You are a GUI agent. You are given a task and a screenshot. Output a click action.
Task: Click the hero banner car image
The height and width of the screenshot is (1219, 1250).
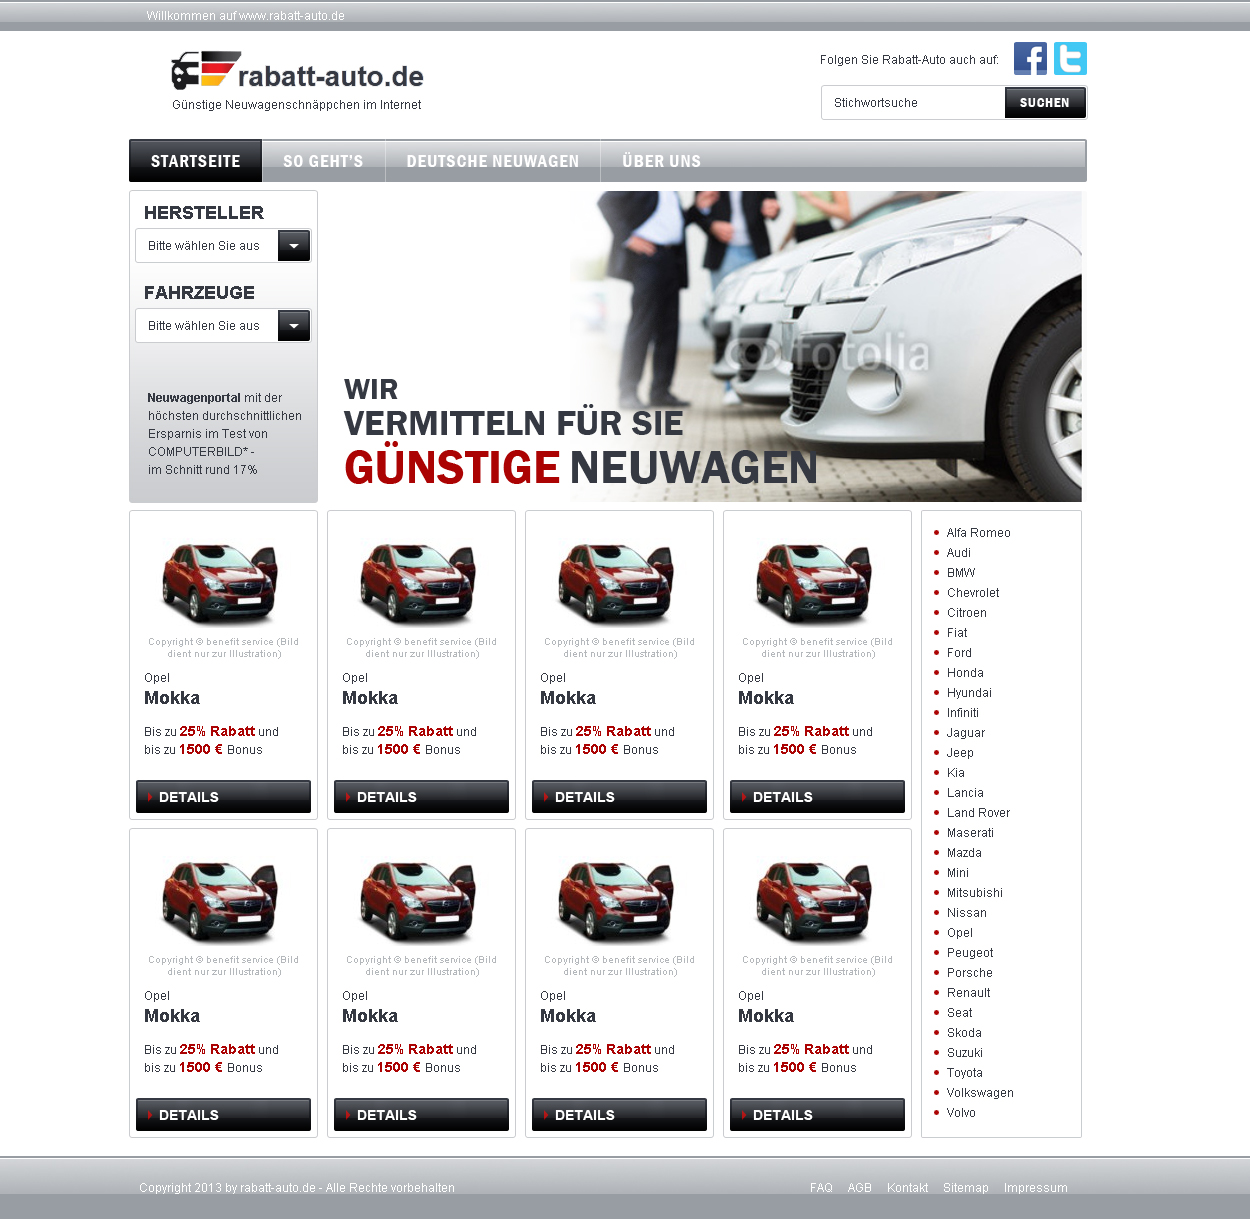pyautogui.click(x=825, y=346)
